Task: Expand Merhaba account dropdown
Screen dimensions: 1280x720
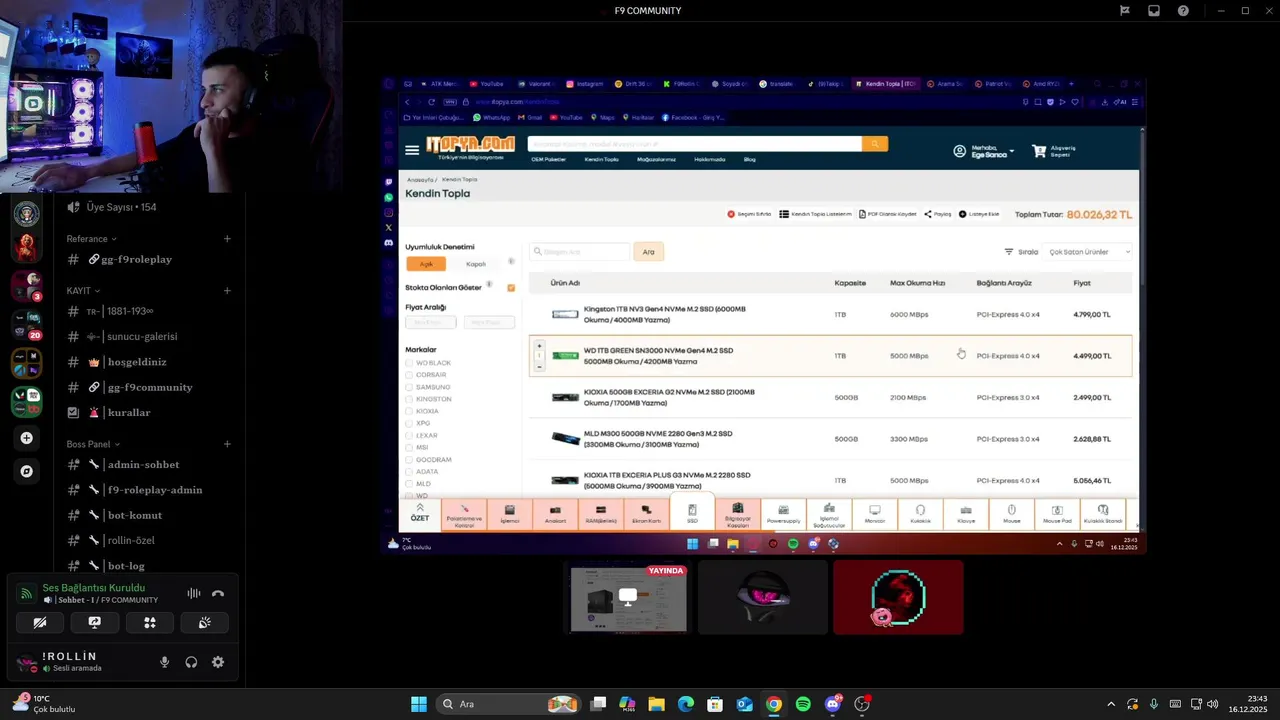Action: pyautogui.click(x=985, y=151)
